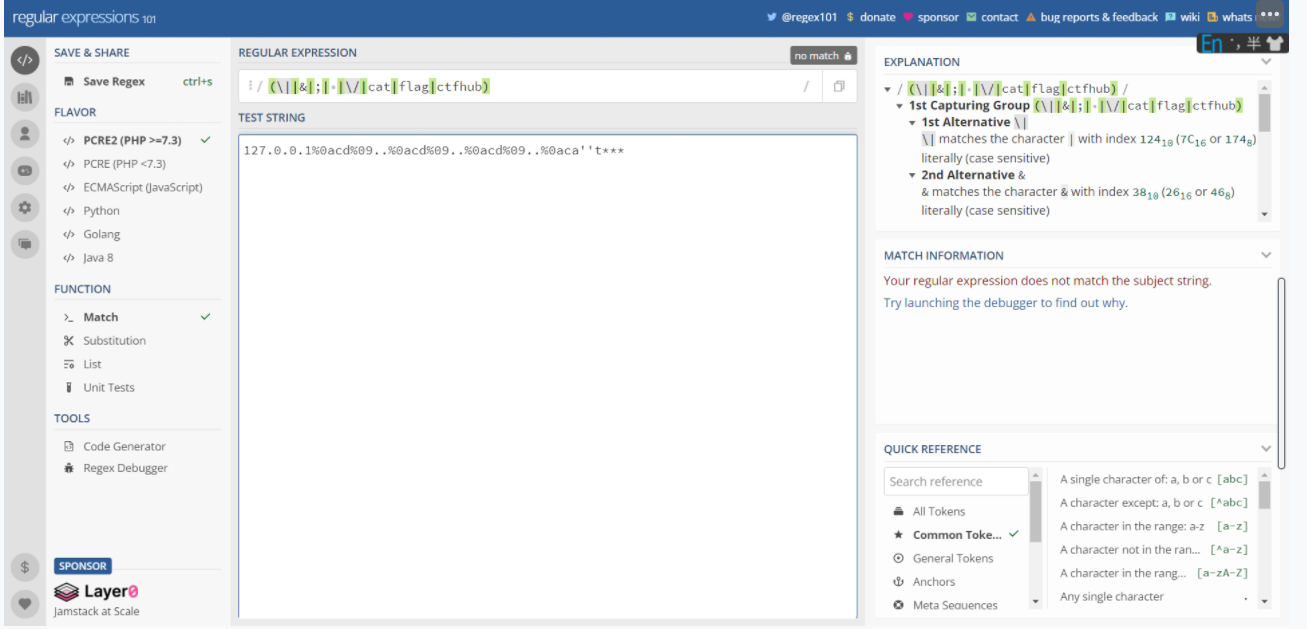Collapse the Match Information panel chevron
Viewport: 1307px width, 629px height.
tap(1266, 255)
